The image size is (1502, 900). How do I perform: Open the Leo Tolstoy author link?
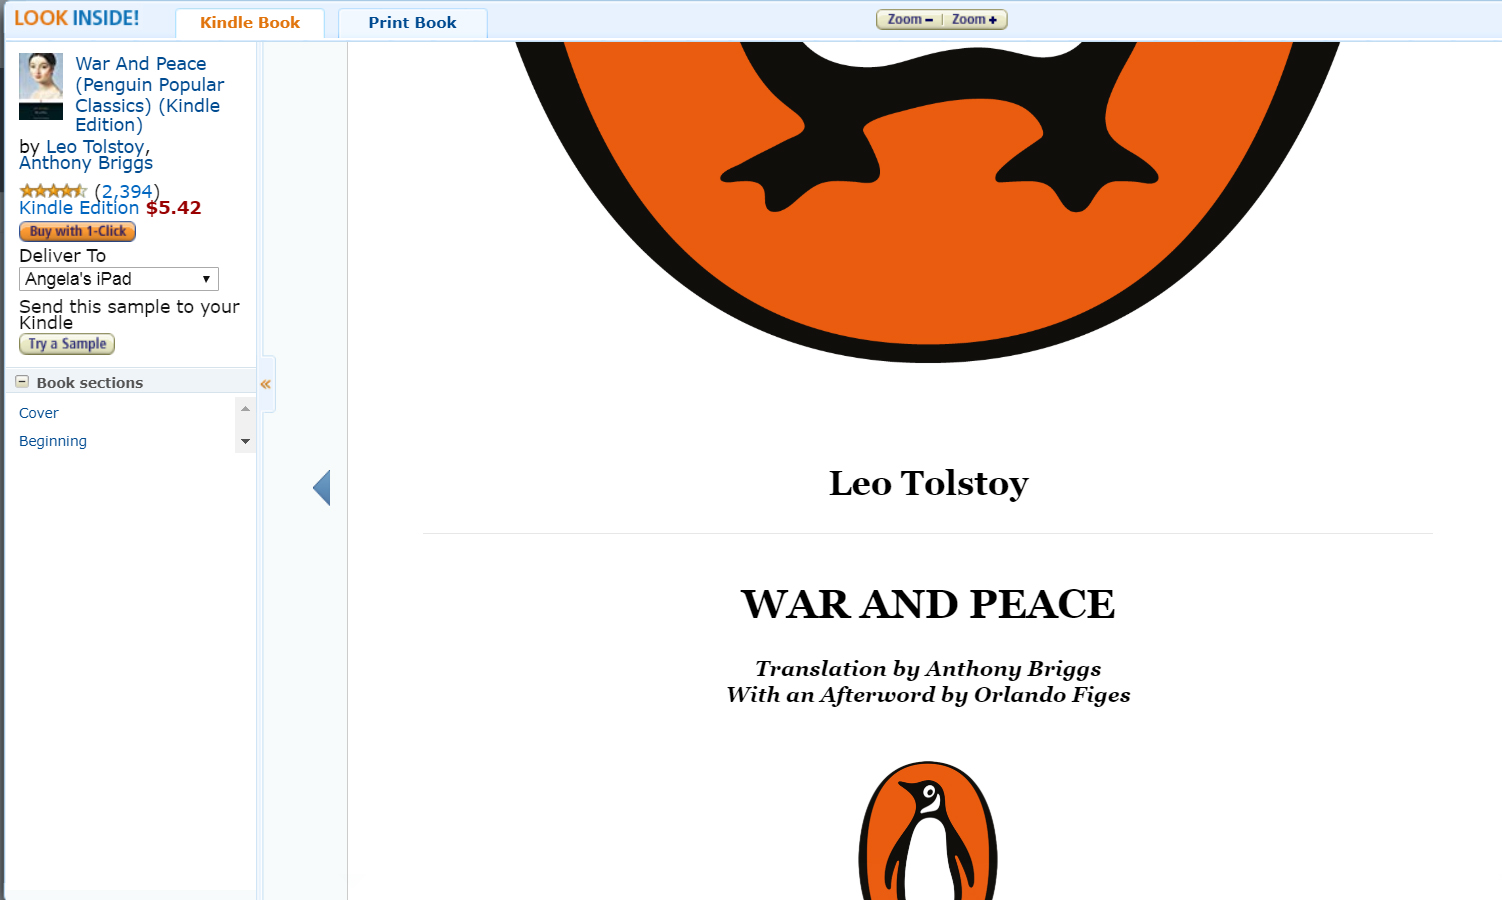pos(96,147)
